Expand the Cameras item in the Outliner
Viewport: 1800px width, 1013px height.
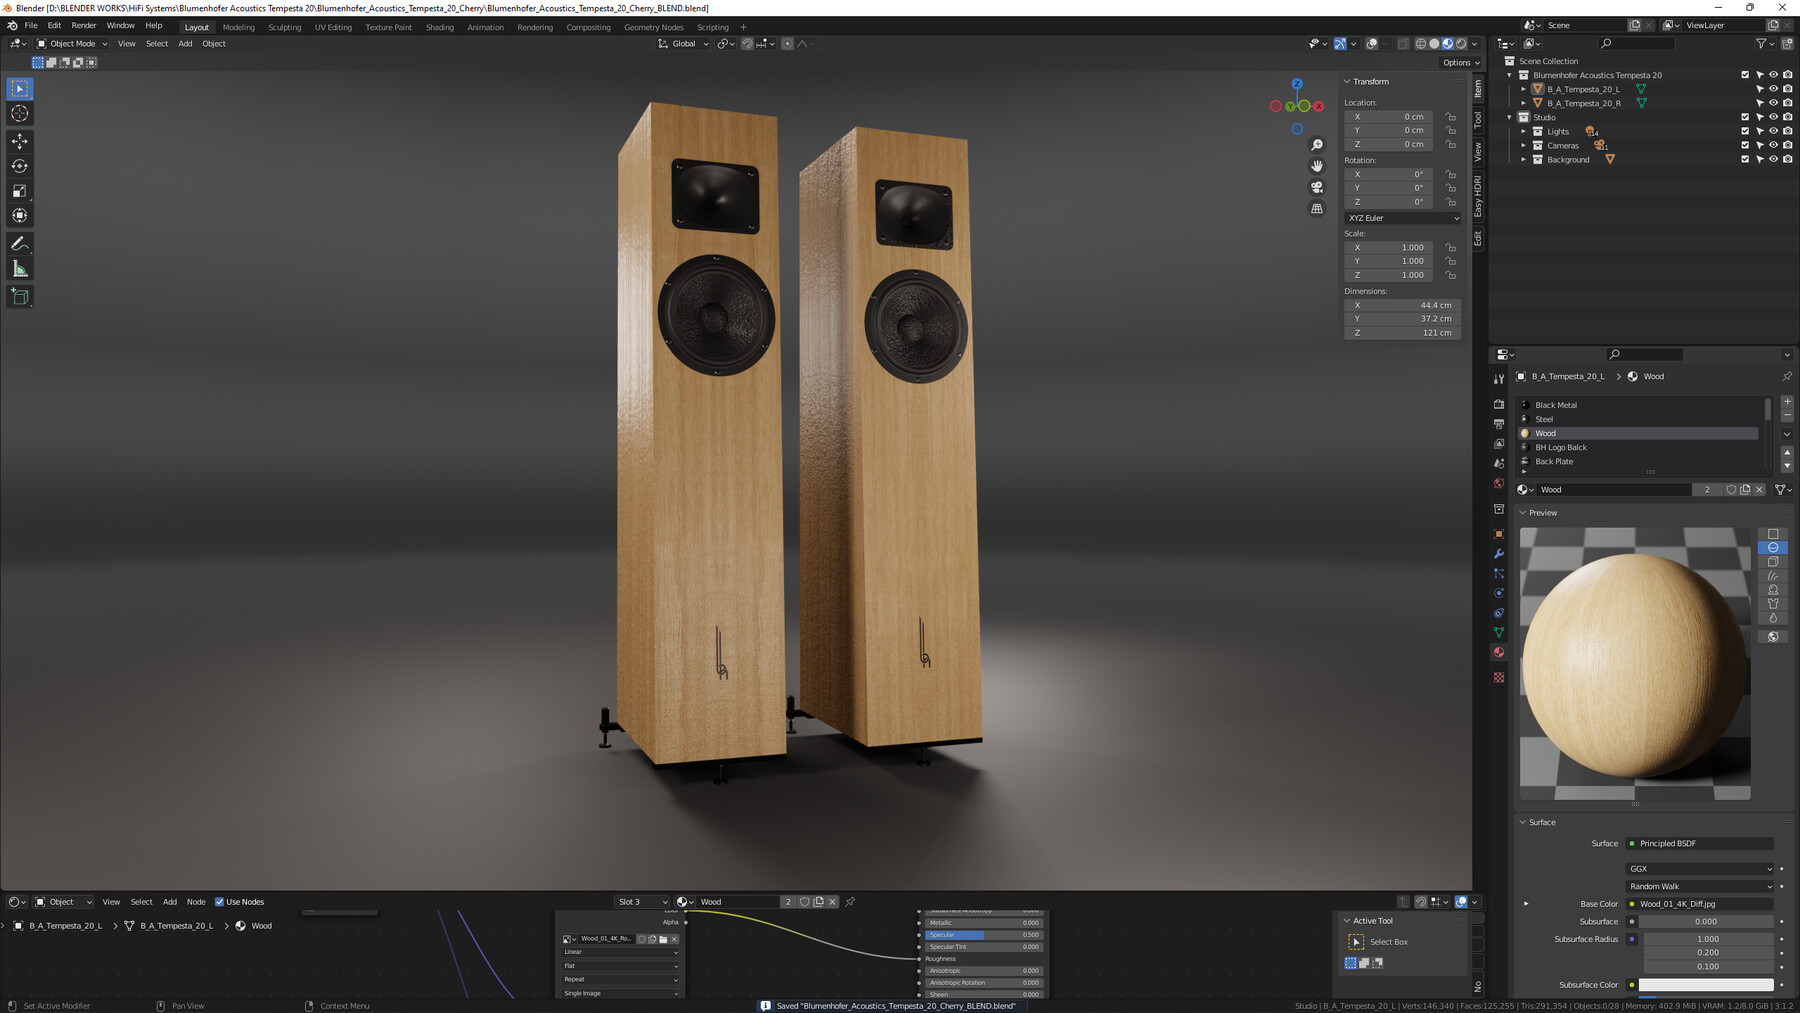coord(1523,145)
